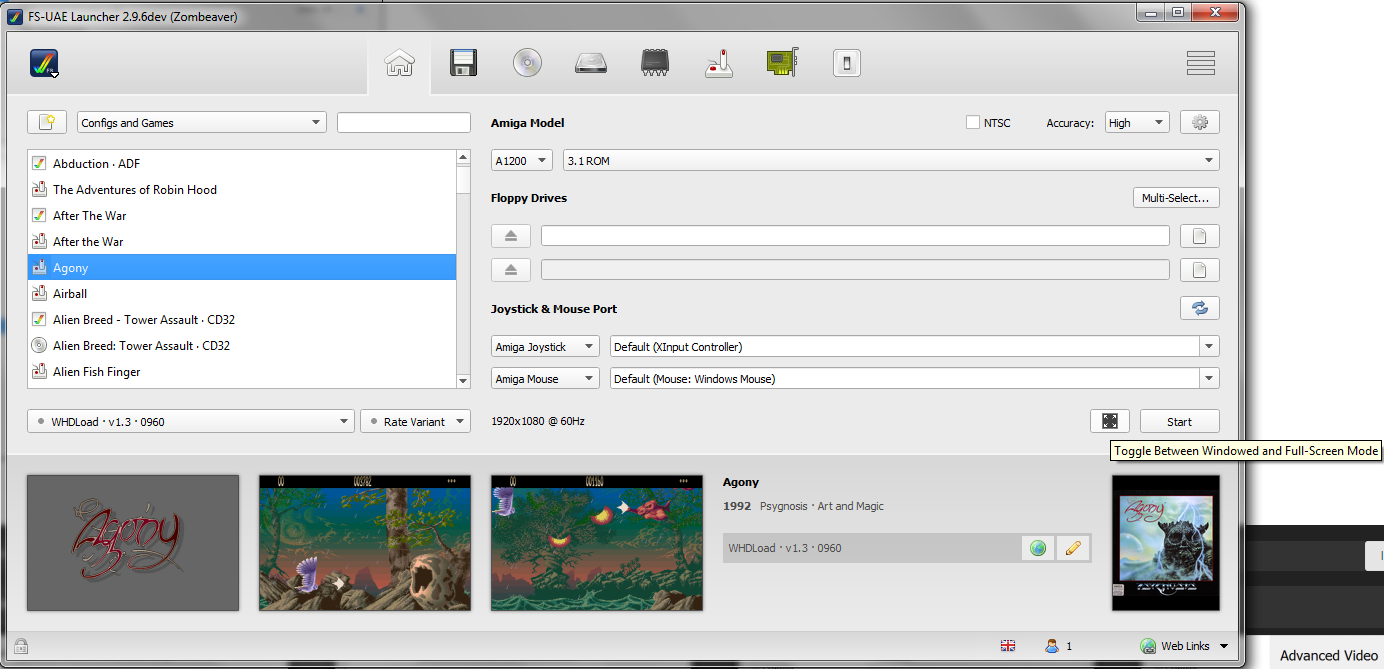Screen dimensions: 1384x669
Task: Open the FS-UAE application menu icon
Action: 44,64
